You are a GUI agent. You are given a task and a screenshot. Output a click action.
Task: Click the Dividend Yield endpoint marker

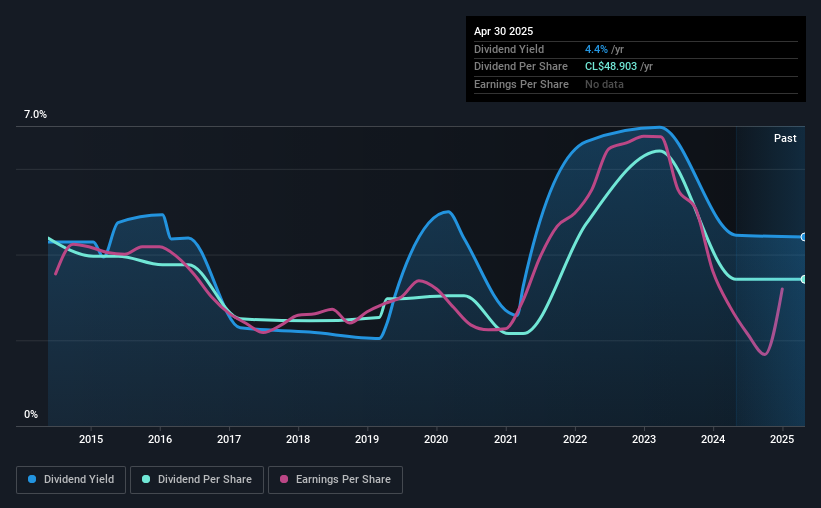click(x=804, y=237)
